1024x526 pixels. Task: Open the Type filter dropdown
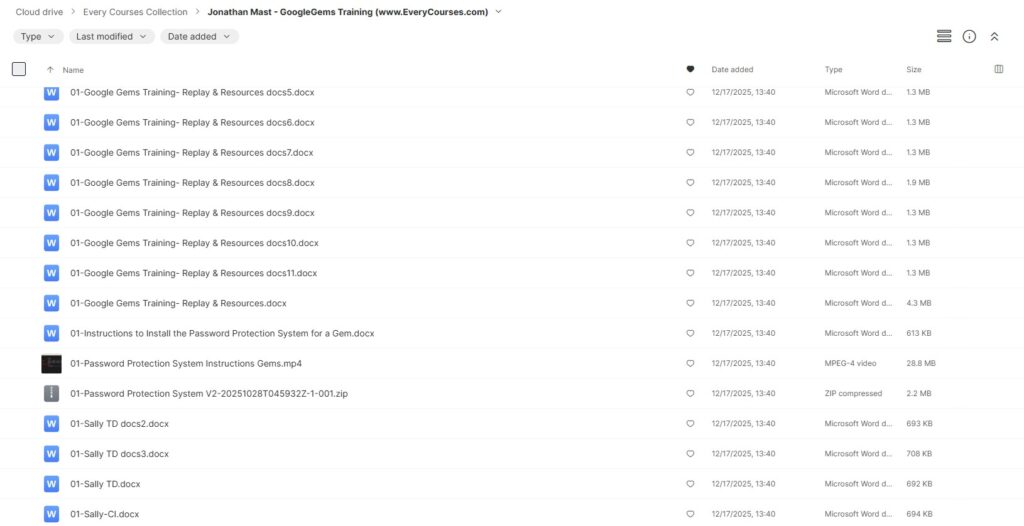pyautogui.click(x=38, y=36)
